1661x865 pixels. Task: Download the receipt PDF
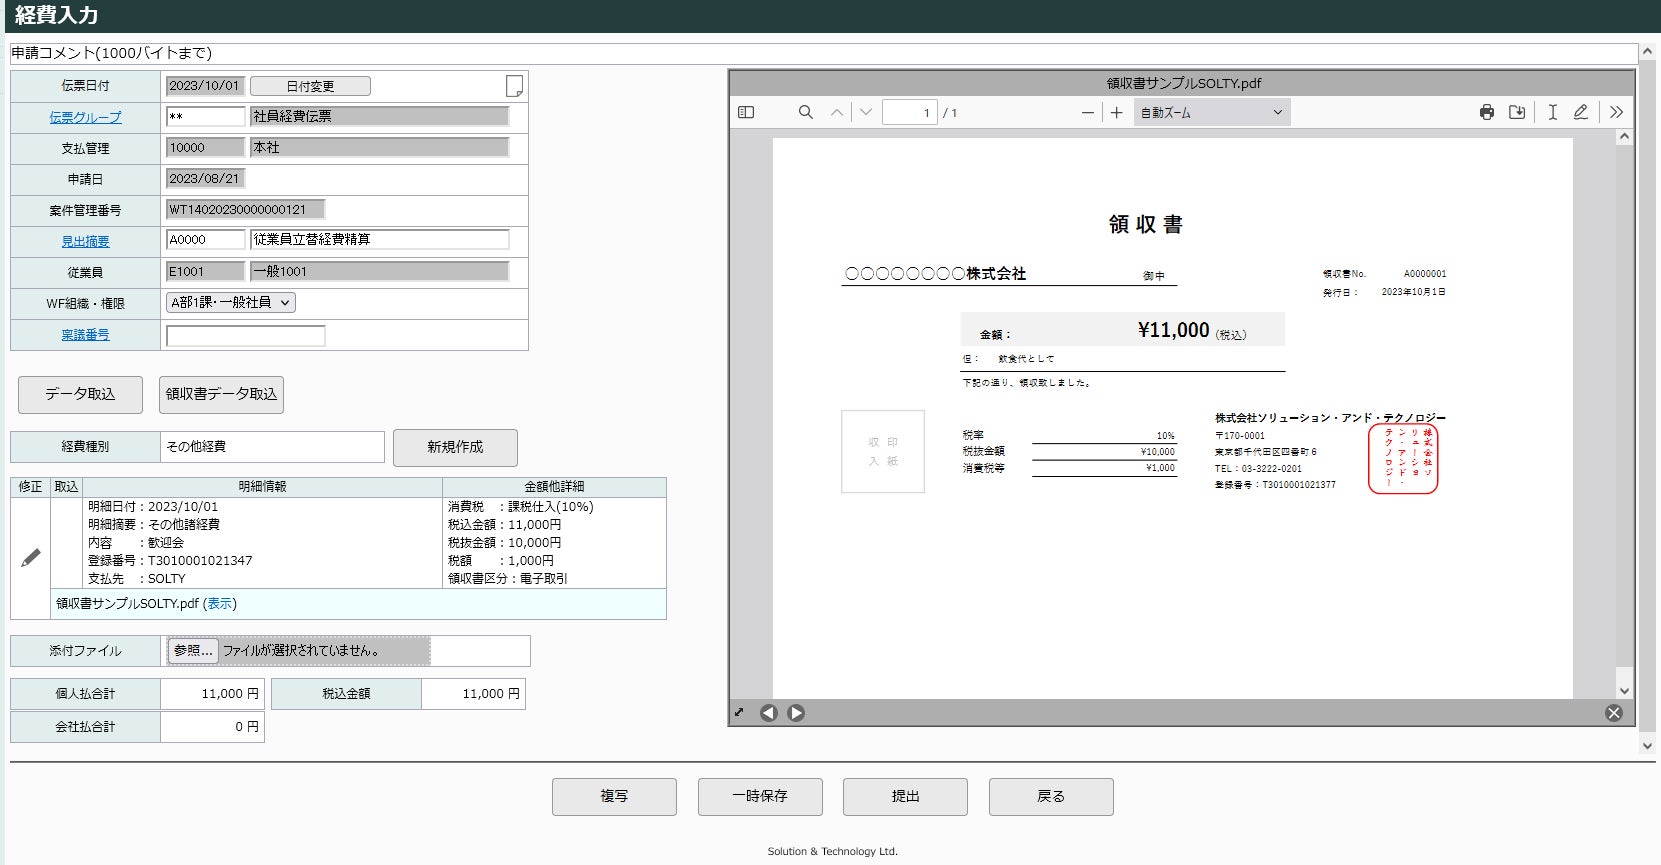tap(1517, 113)
